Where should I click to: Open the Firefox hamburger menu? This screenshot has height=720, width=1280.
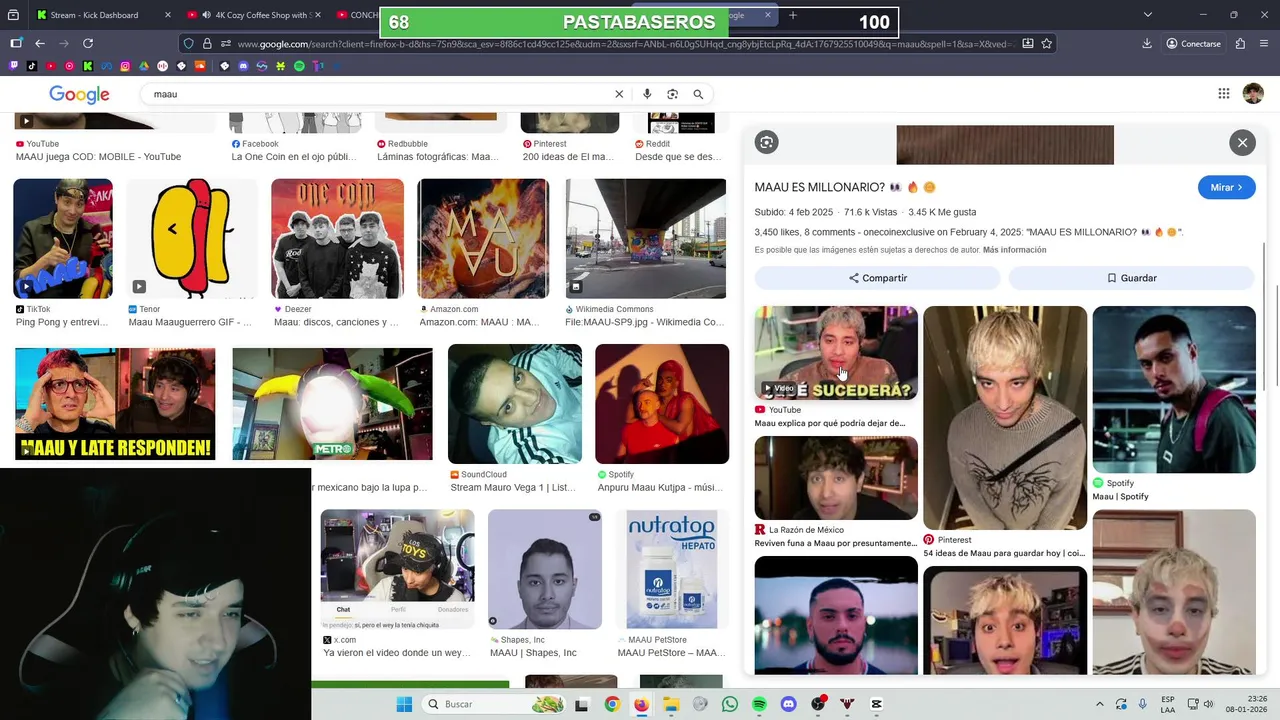(1265, 44)
